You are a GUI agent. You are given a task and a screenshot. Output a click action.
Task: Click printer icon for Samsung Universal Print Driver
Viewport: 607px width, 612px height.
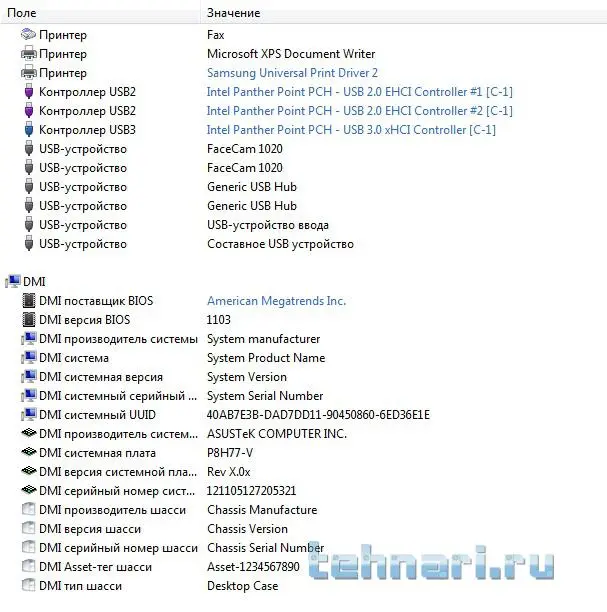tap(28, 73)
